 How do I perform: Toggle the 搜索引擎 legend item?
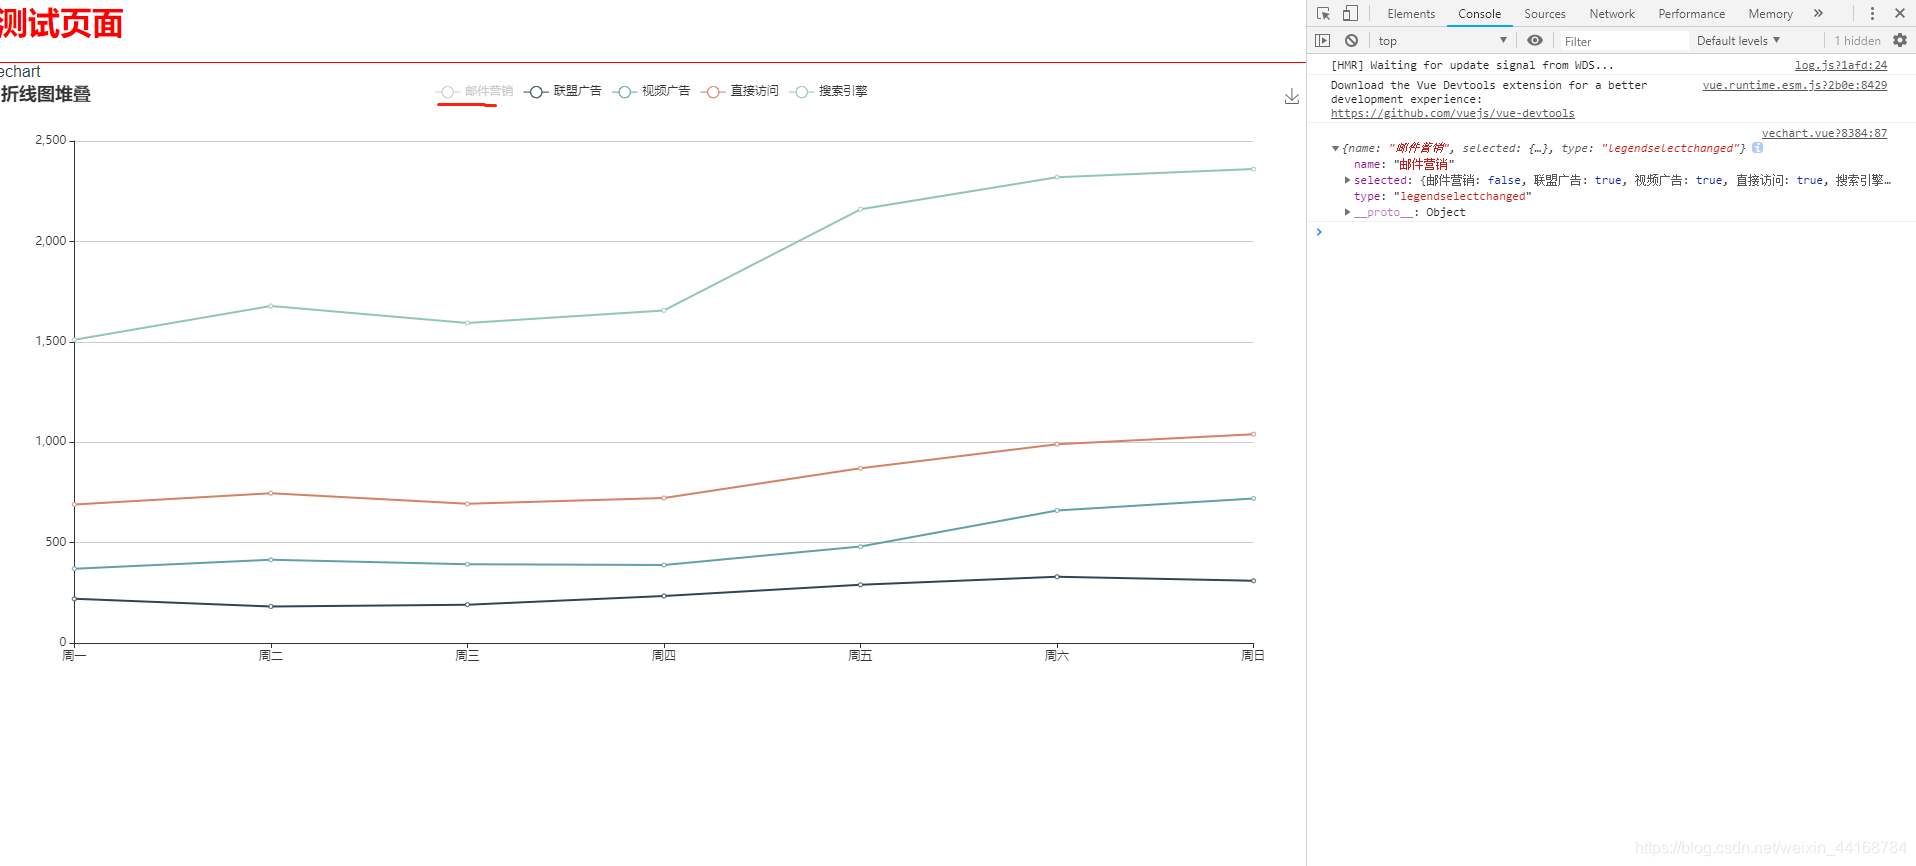[x=828, y=91]
